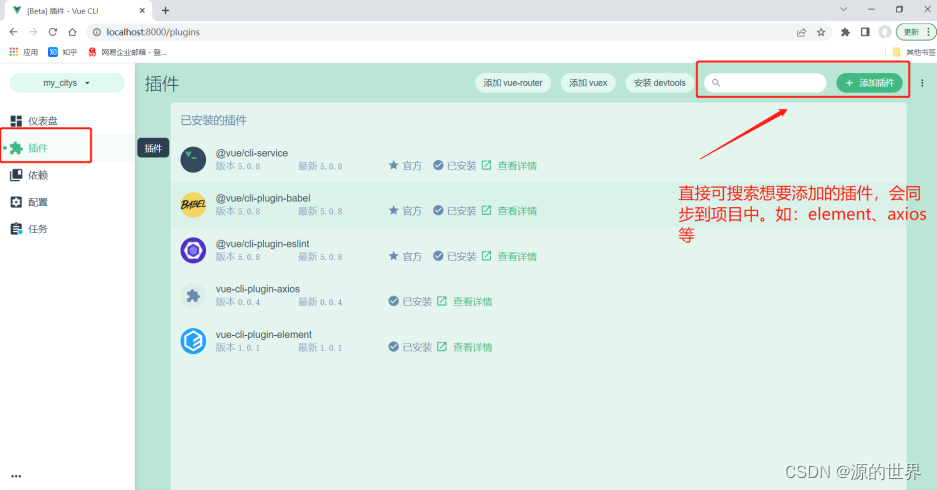Click the 官方 star icon on cli-plugin-eslint row

(393, 256)
